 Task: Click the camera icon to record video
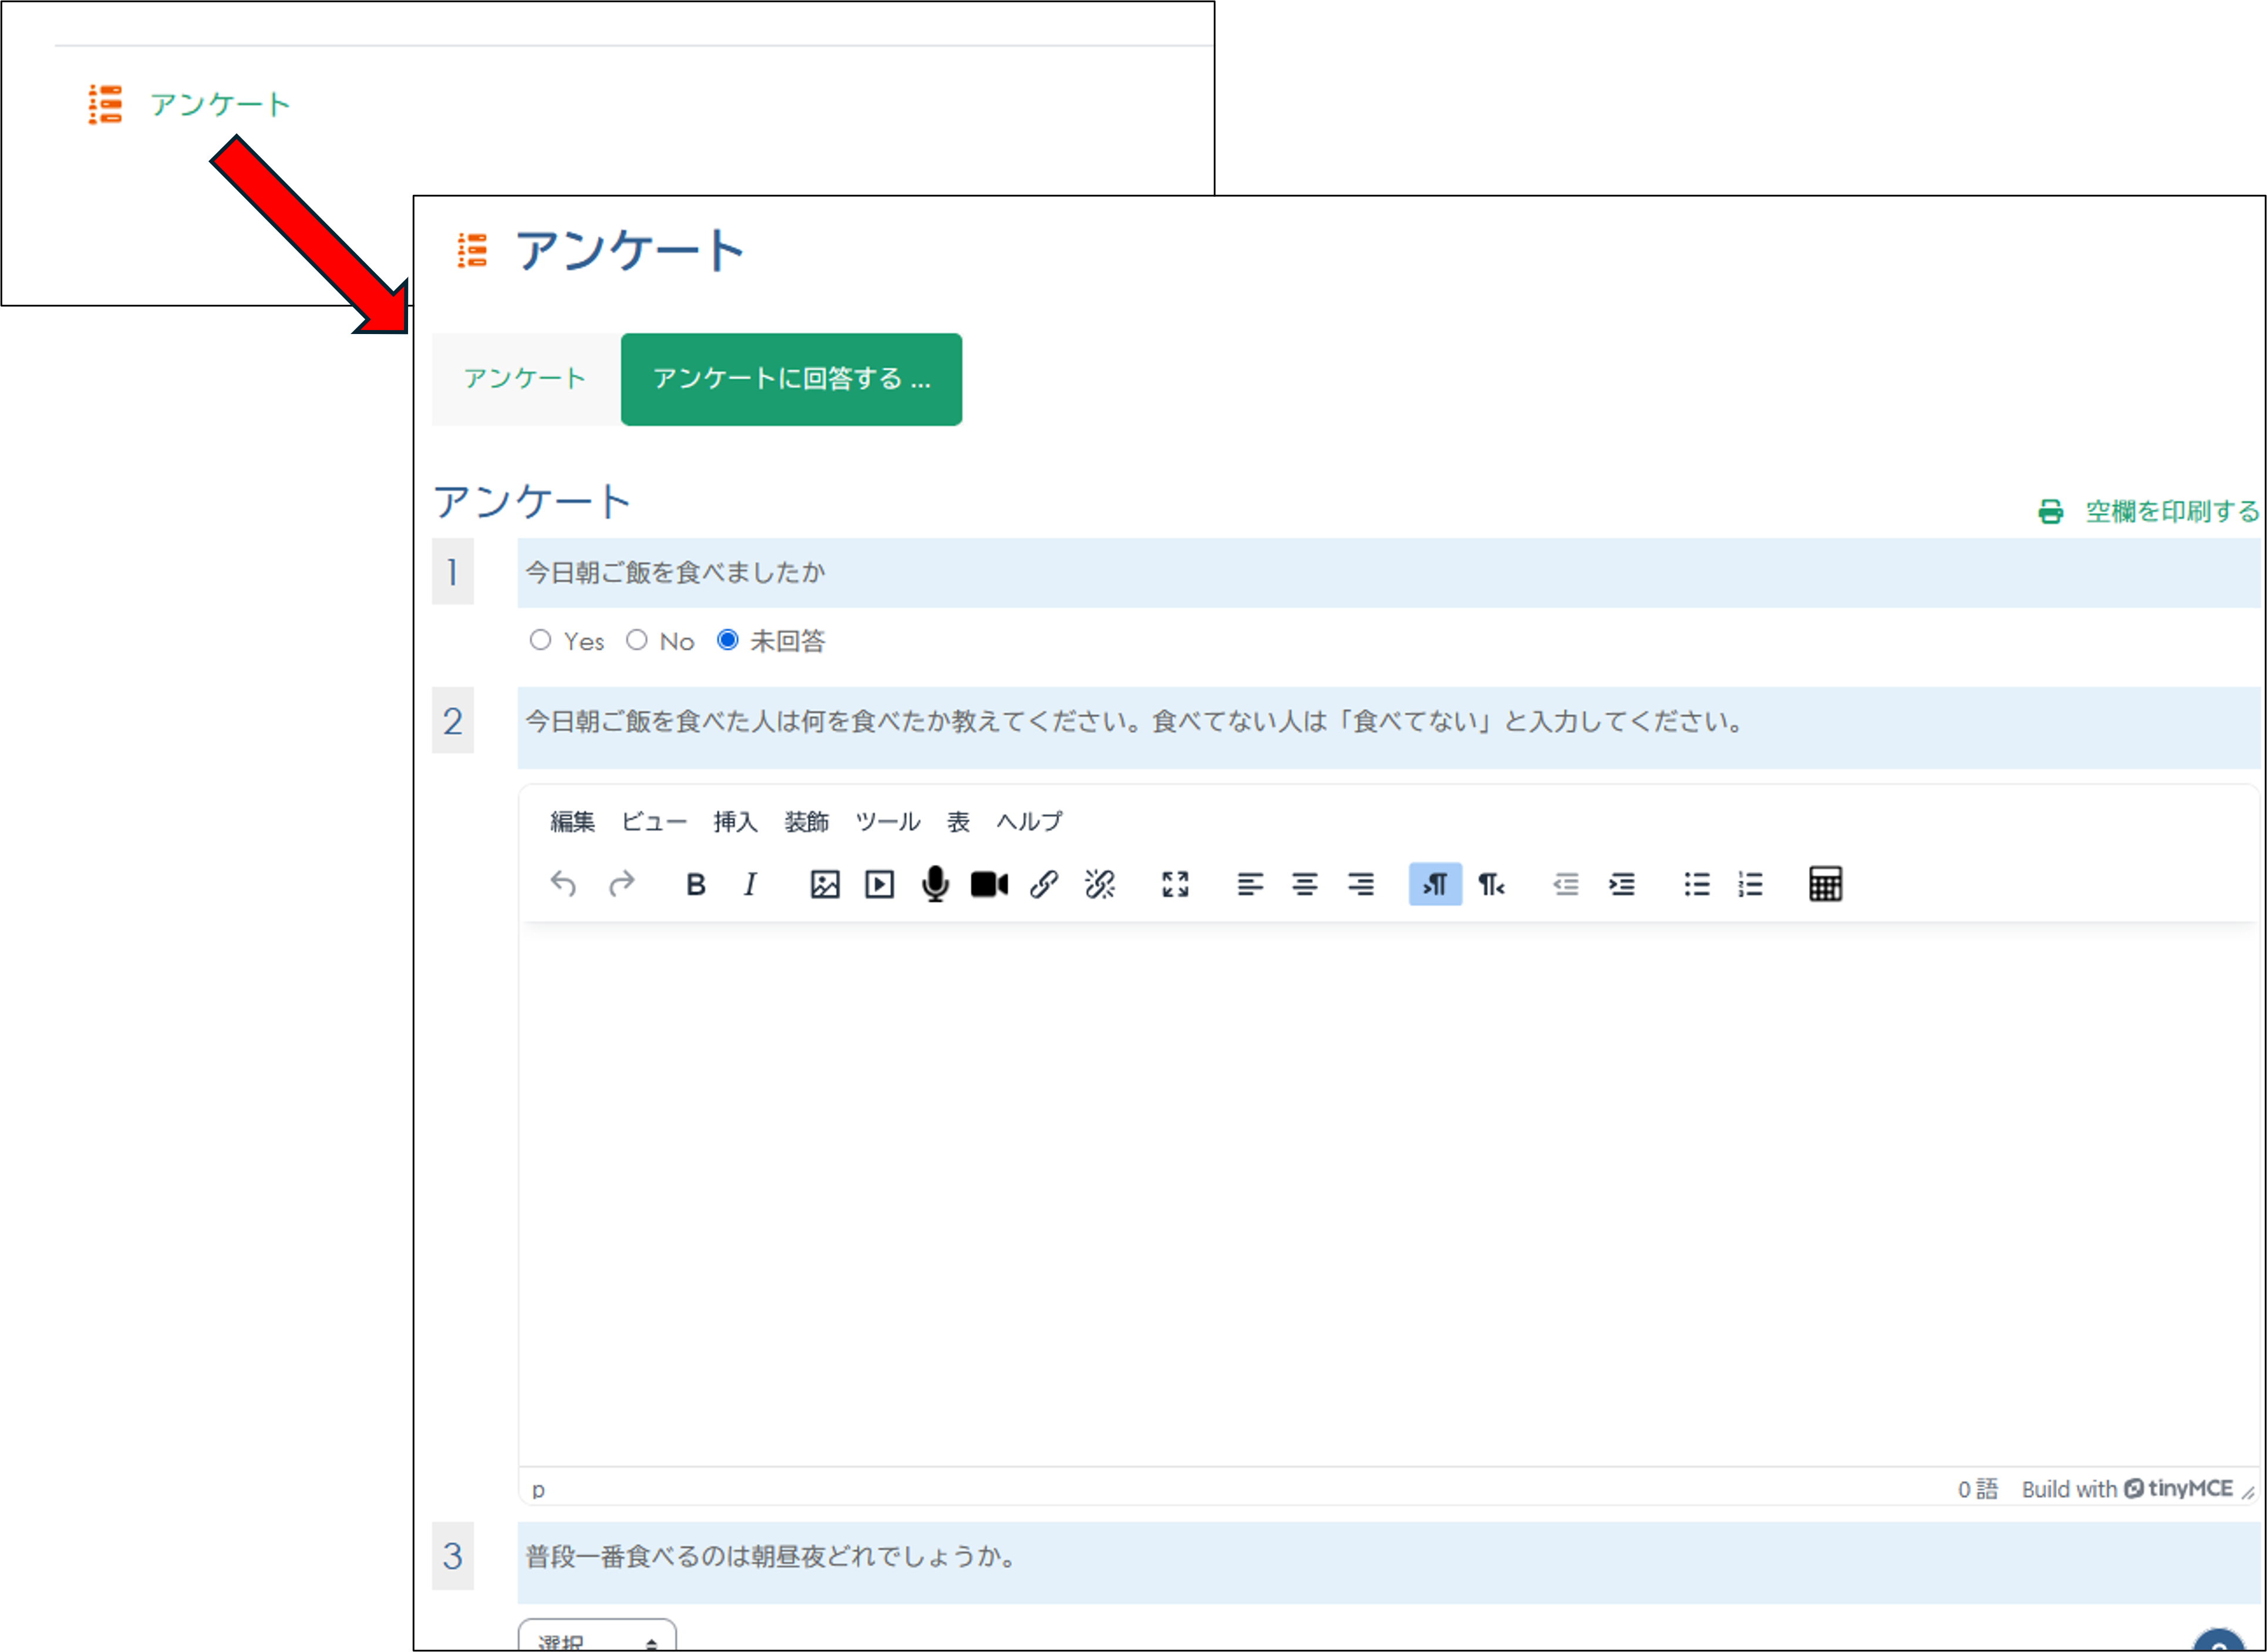pos(988,884)
